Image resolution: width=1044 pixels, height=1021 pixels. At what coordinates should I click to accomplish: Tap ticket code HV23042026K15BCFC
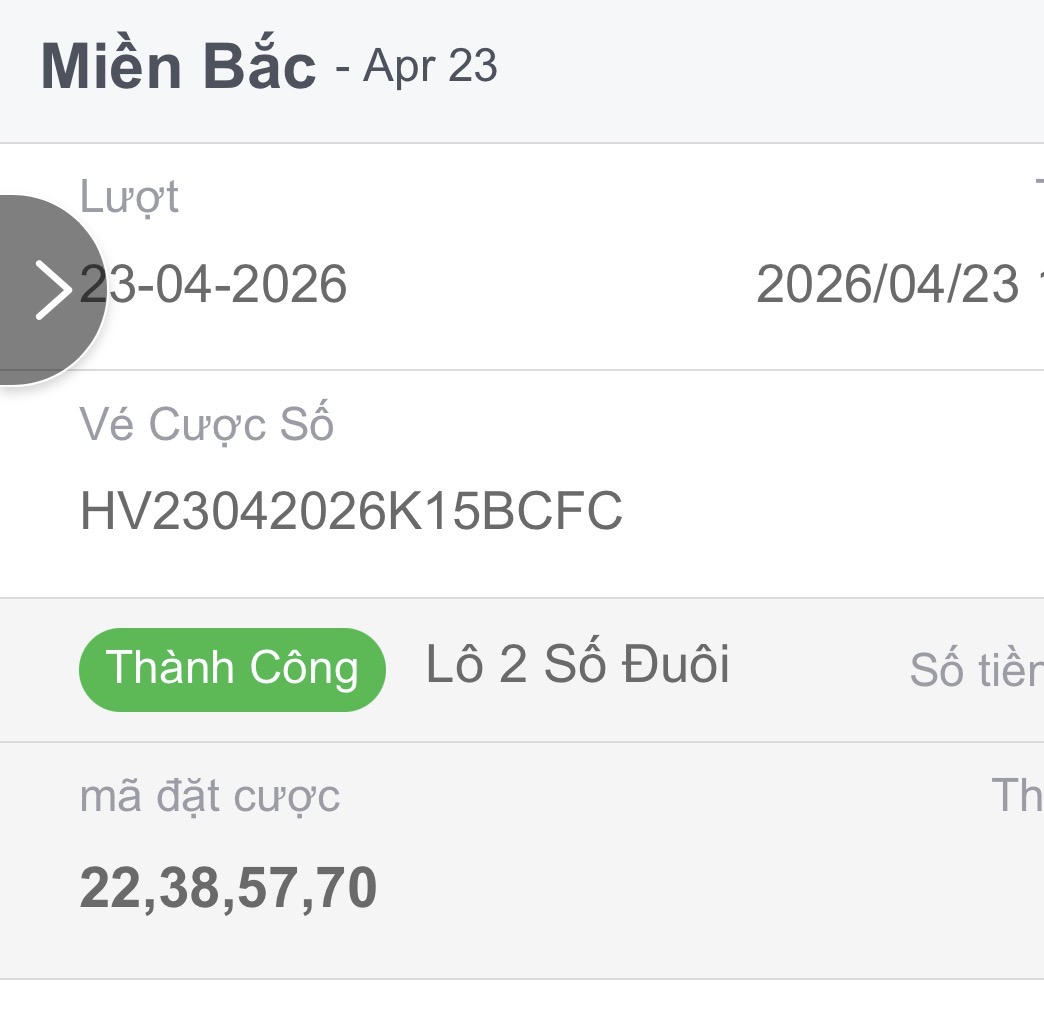click(x=351, y=512)
